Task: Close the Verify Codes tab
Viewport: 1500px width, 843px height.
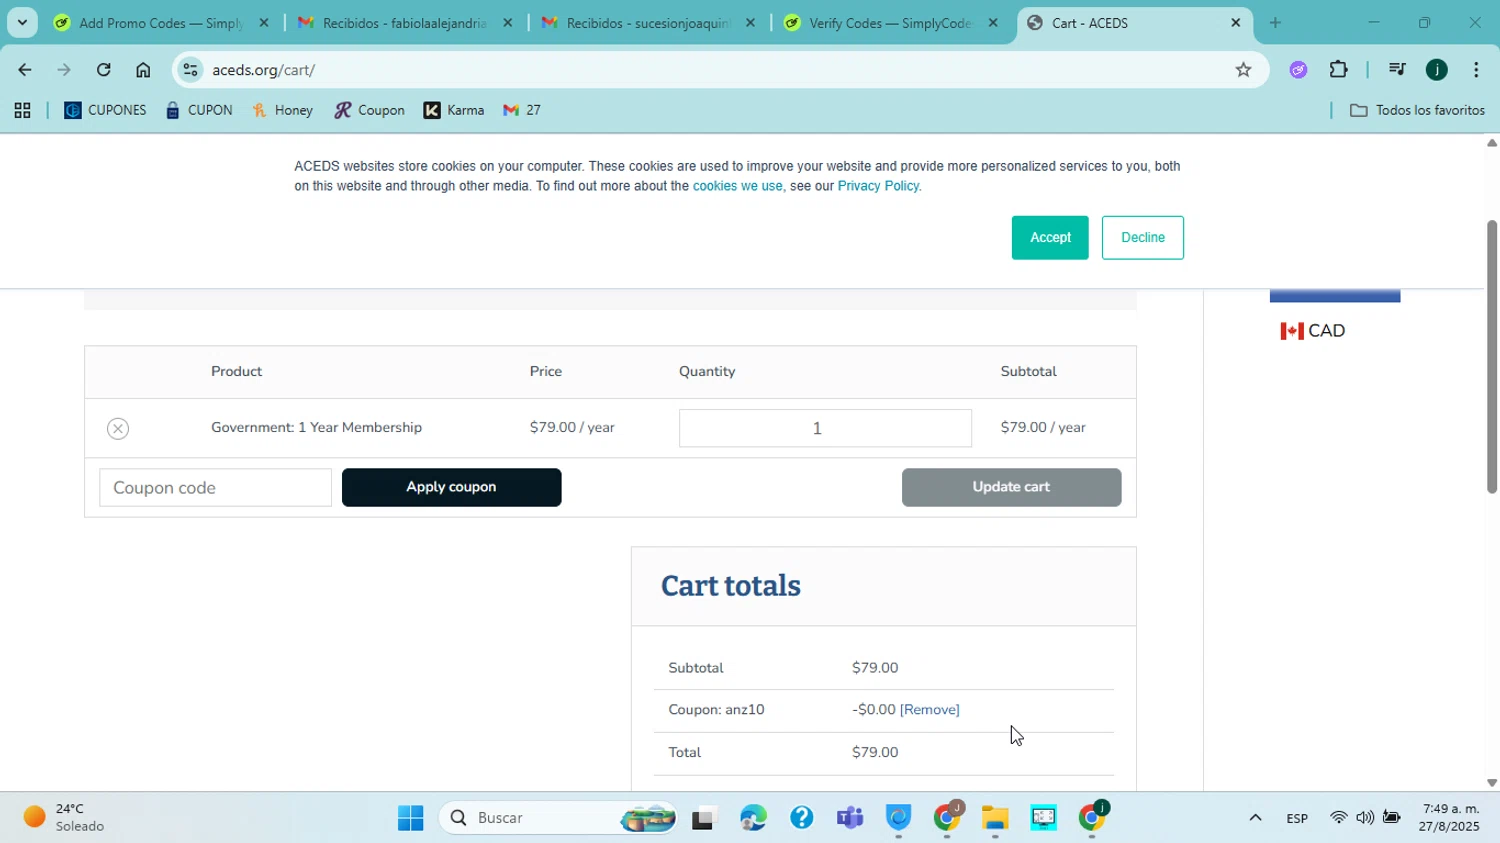Action: 993,23
